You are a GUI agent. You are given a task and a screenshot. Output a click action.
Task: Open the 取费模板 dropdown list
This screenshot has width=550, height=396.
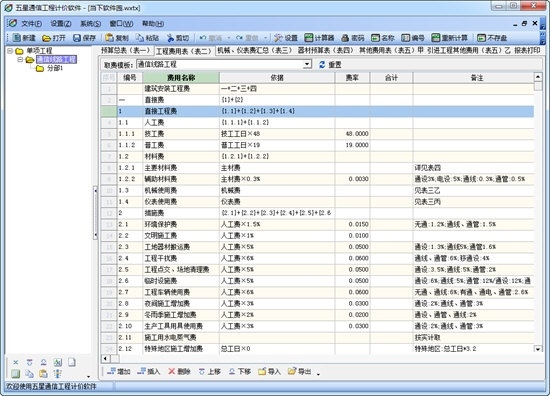(307, 64)
